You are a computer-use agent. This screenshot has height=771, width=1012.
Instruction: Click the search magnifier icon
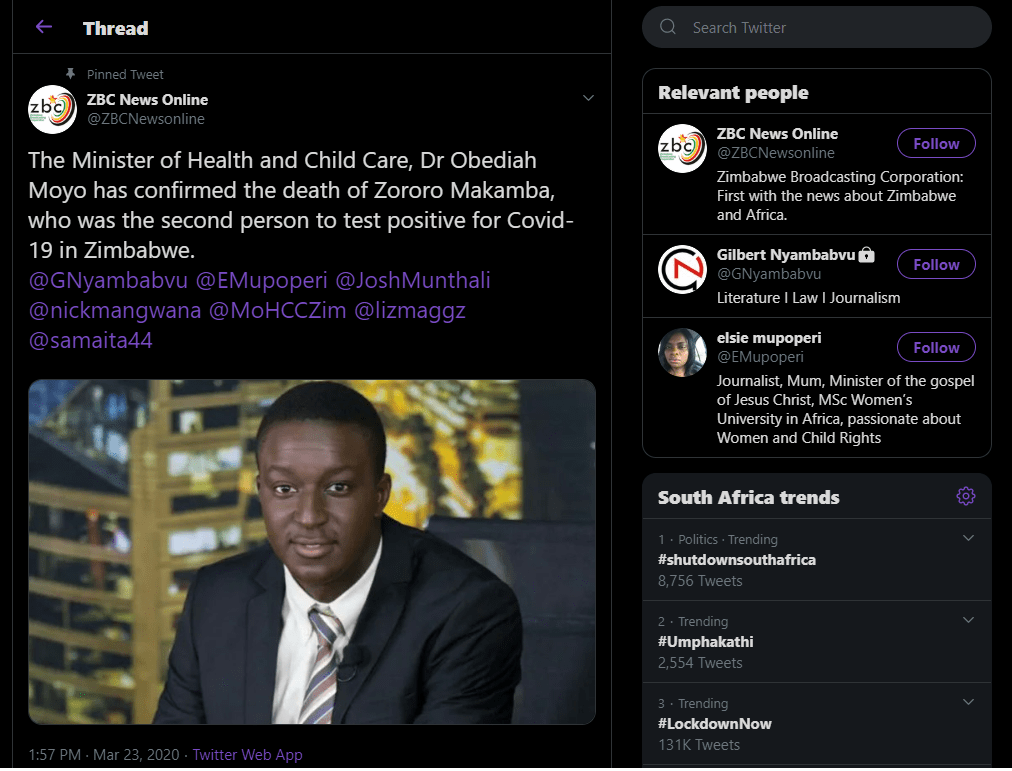pos(668,28)
